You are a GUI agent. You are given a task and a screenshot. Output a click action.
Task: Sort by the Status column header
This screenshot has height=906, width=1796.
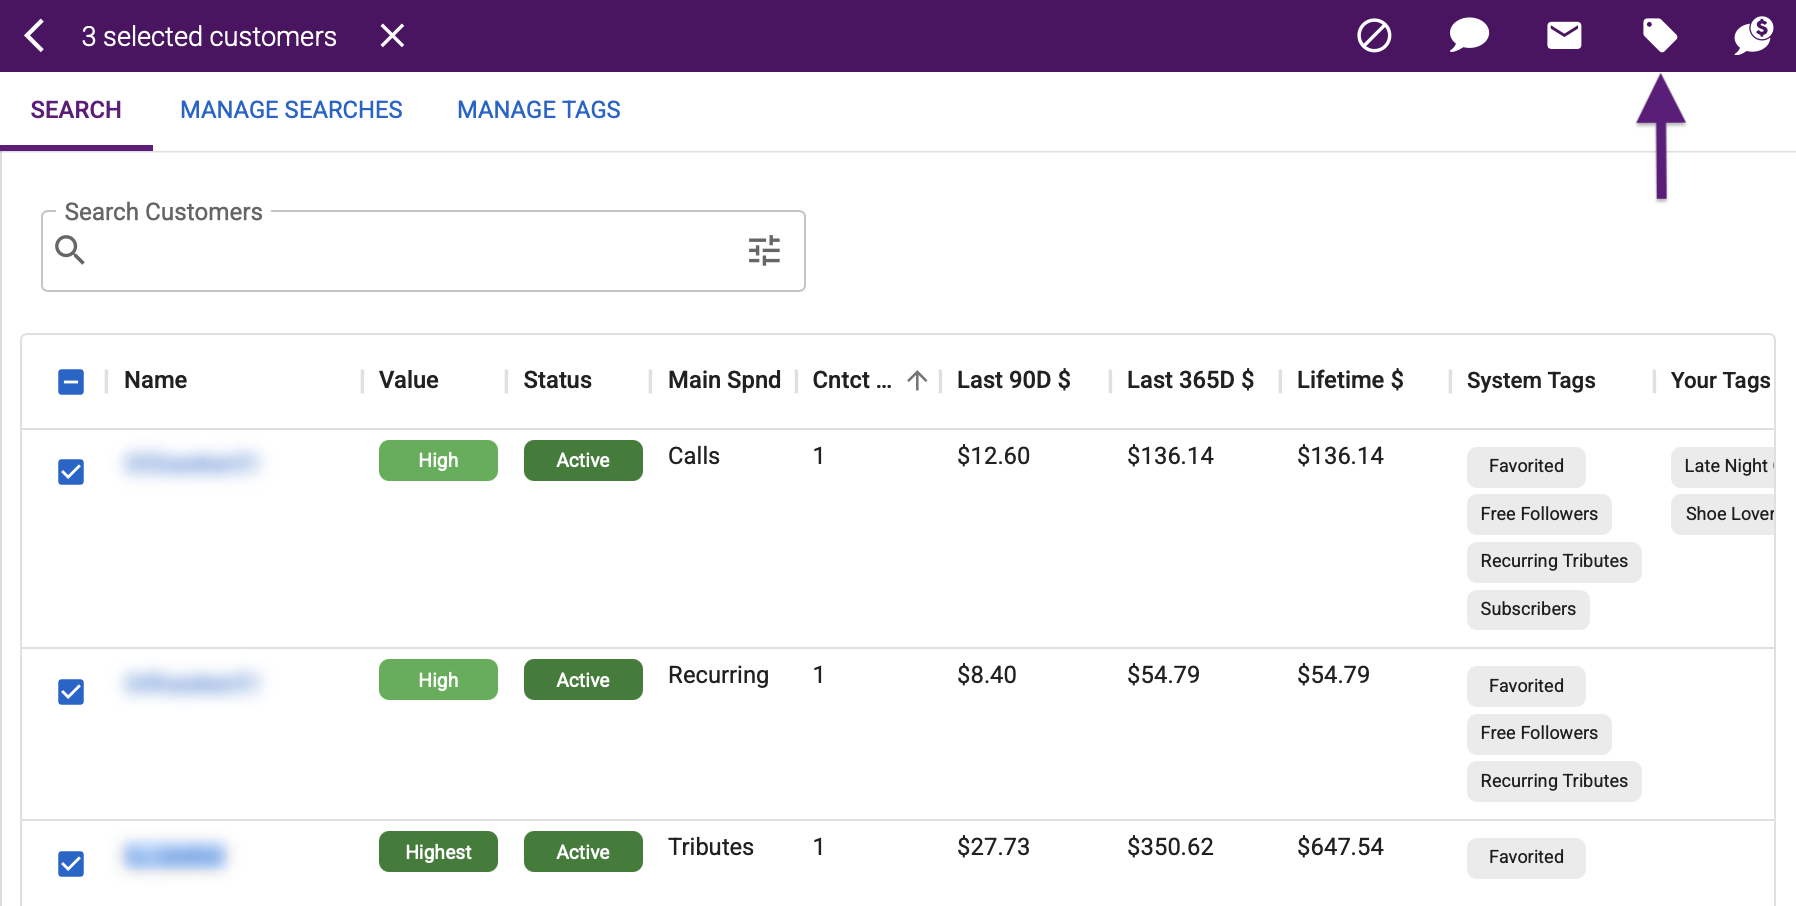(558, 380)
